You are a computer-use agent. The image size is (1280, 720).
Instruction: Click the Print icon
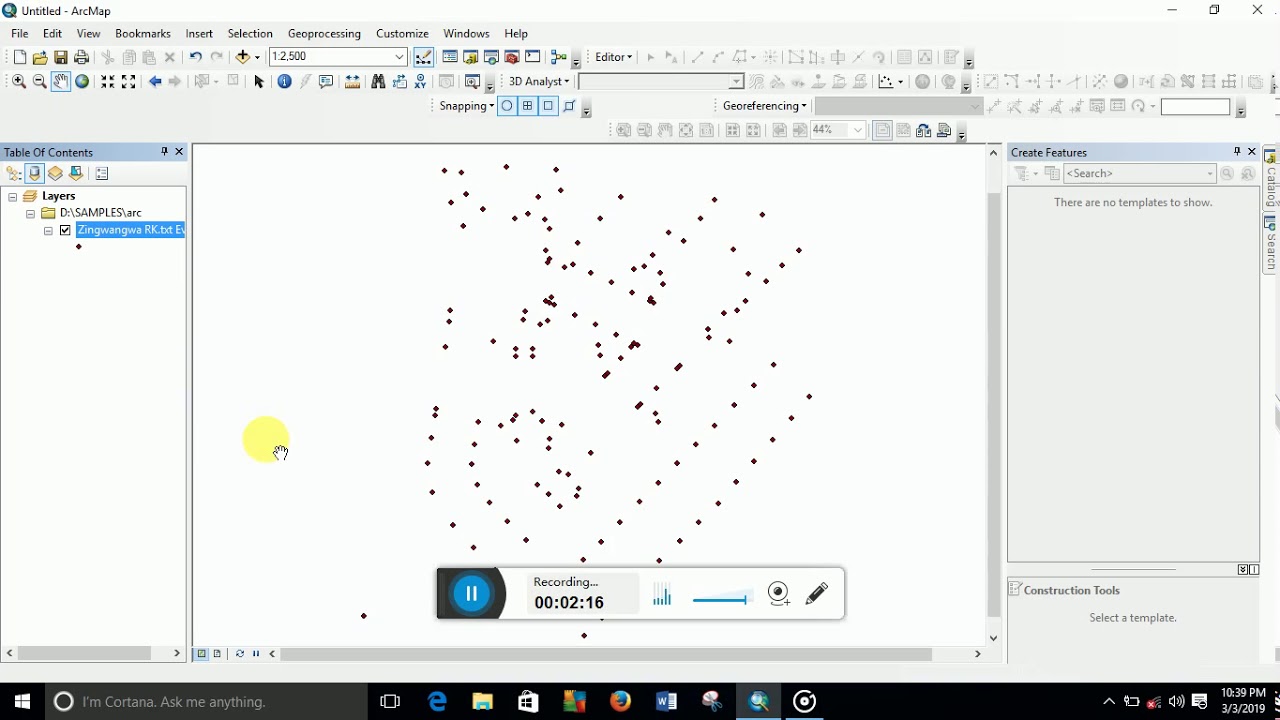click(x=82, y=58)
